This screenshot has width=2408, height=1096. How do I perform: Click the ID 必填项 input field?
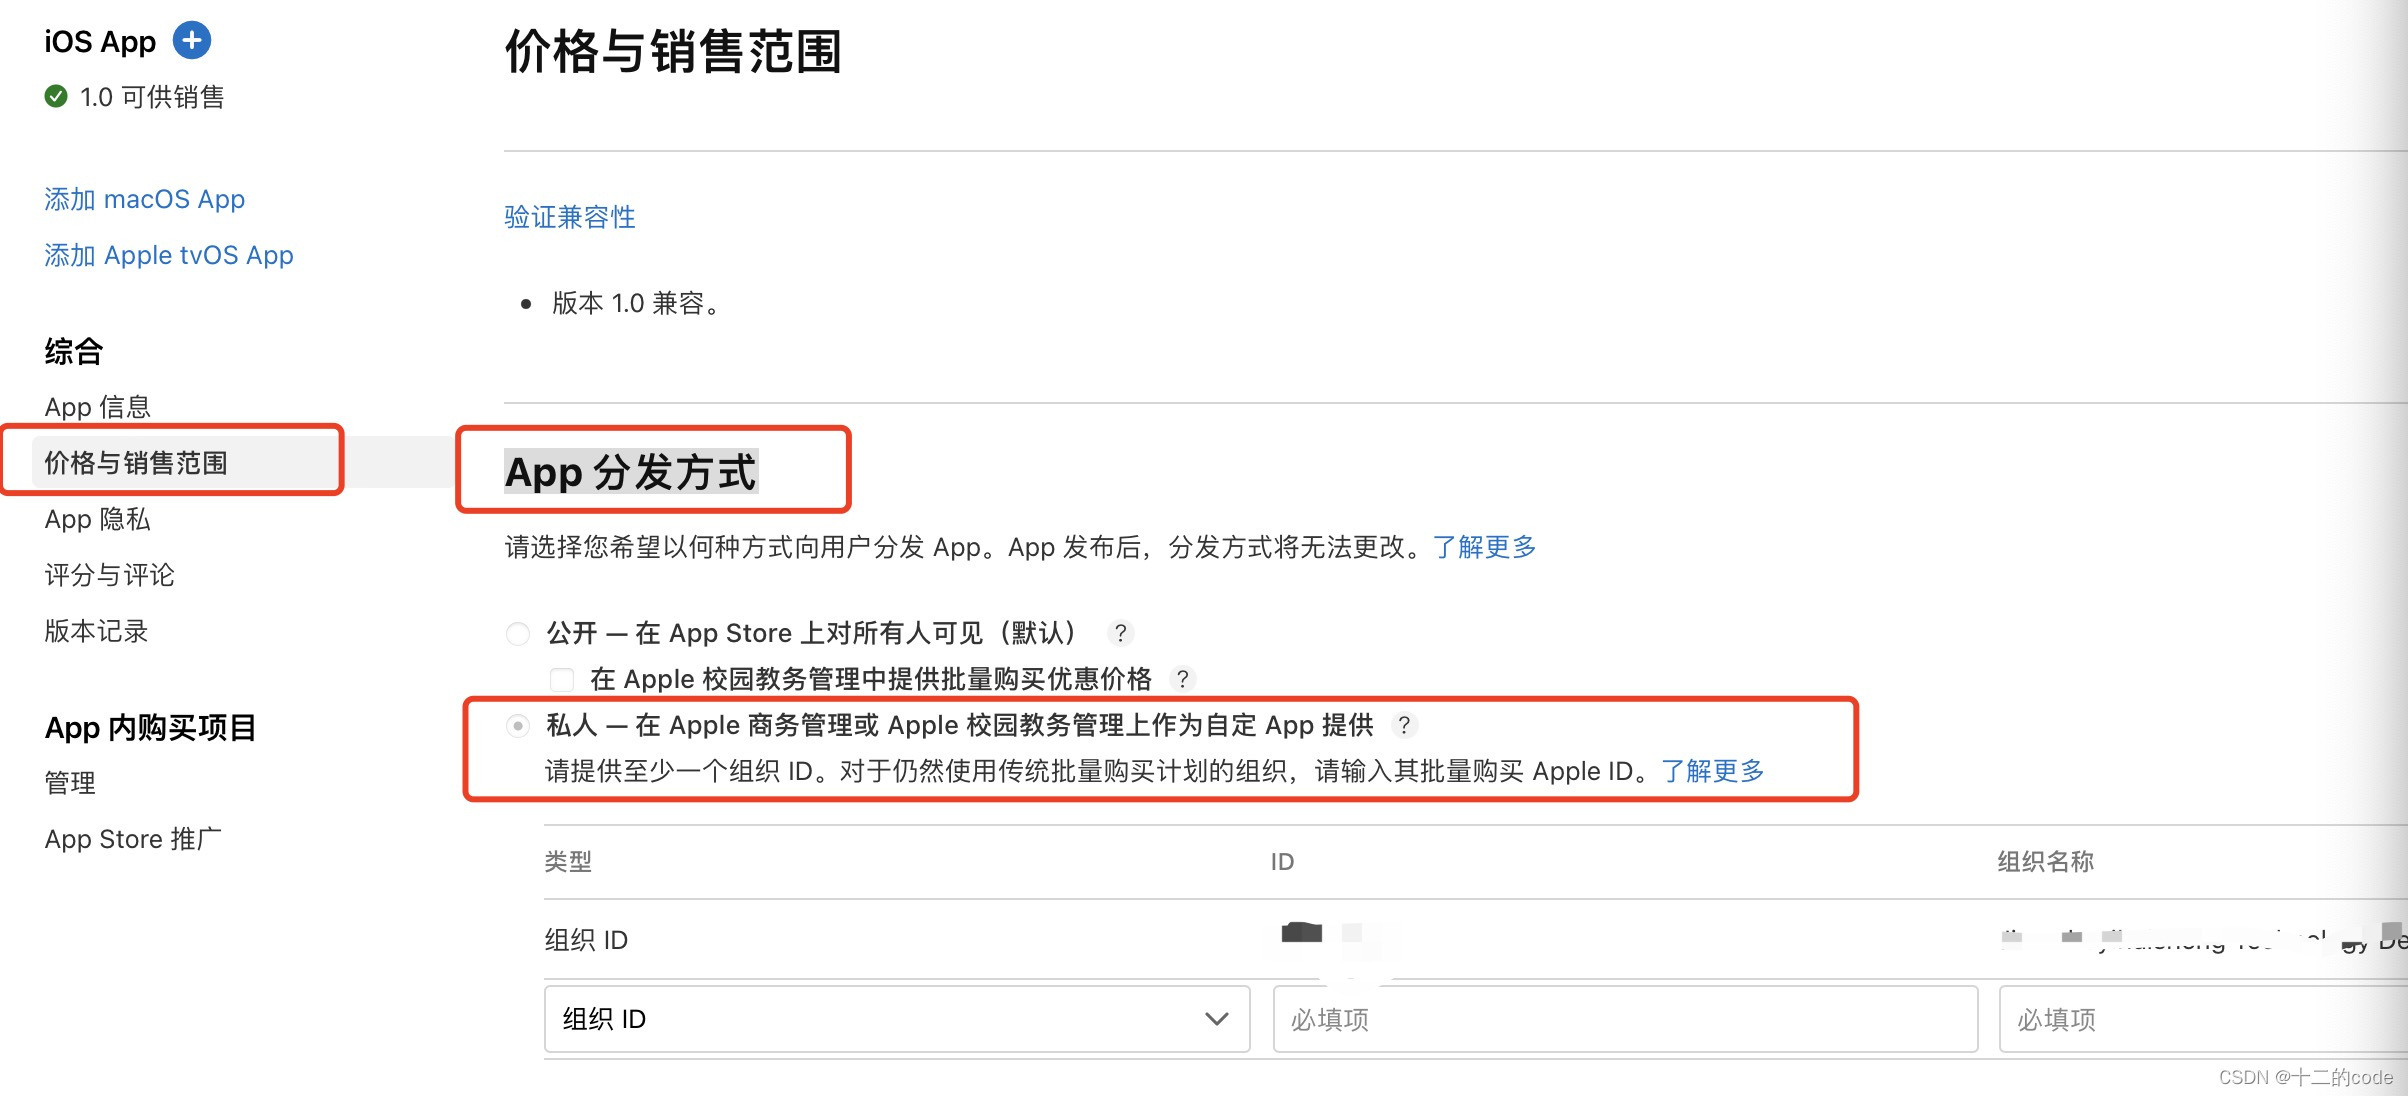[x=1625, y=1018]
